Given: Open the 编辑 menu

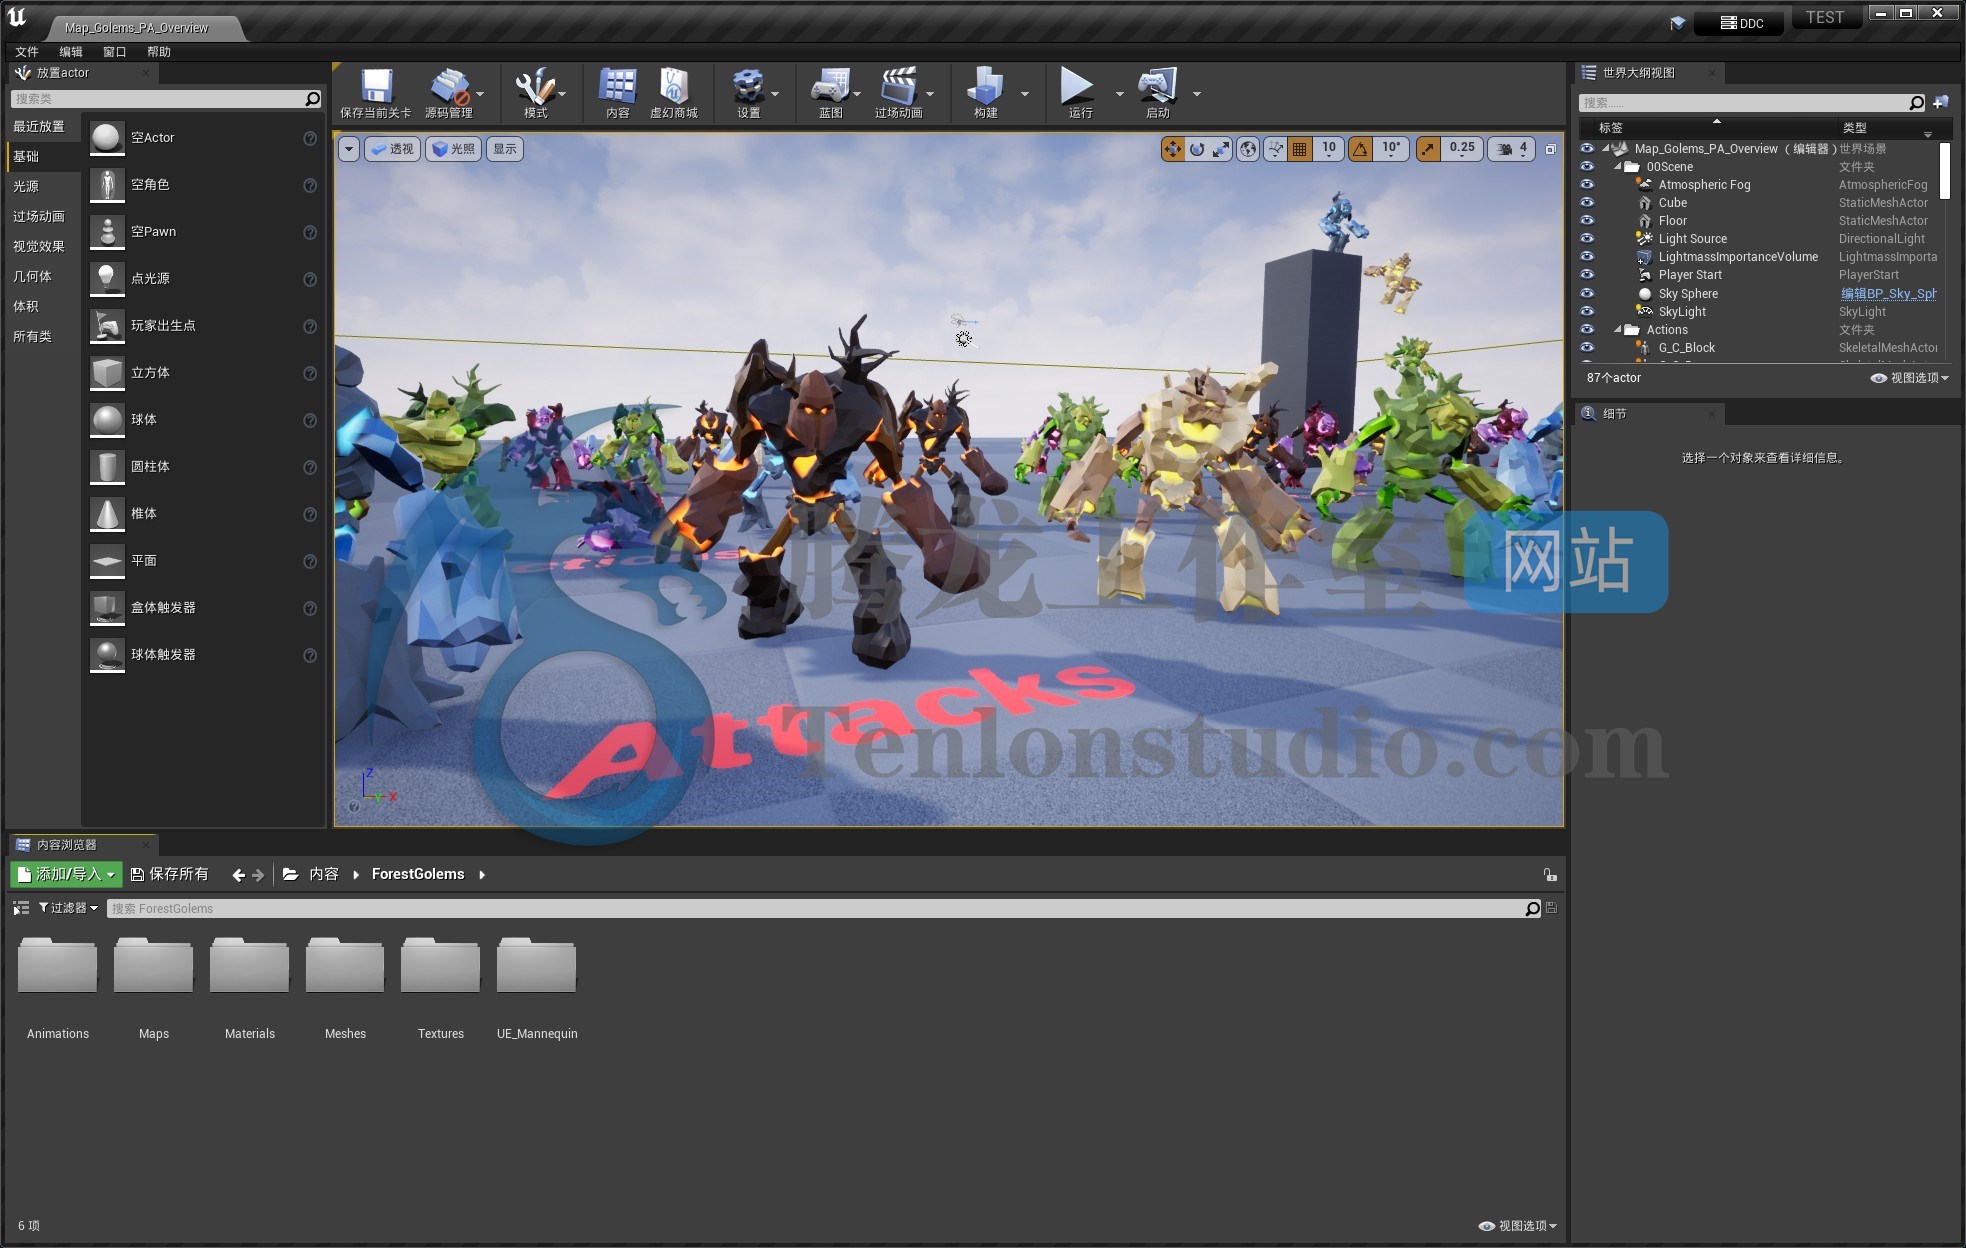Looking at the screenshot, I should (71, 52).
